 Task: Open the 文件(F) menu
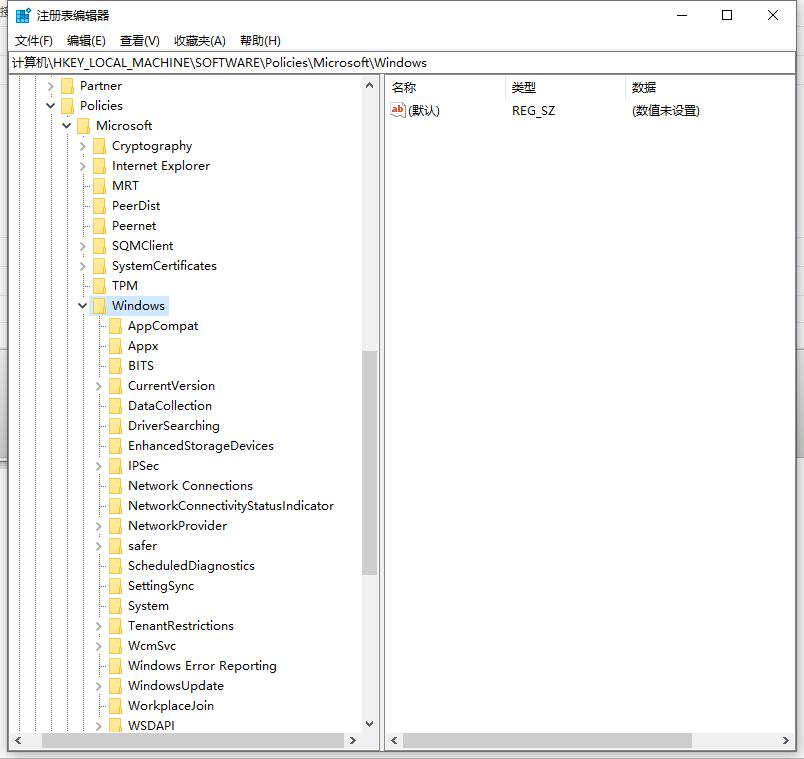point(33,41)
